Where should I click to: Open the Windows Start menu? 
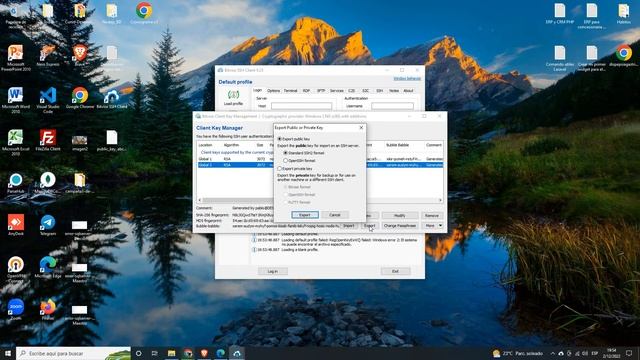pyautogui.click(x=8, y=353)
